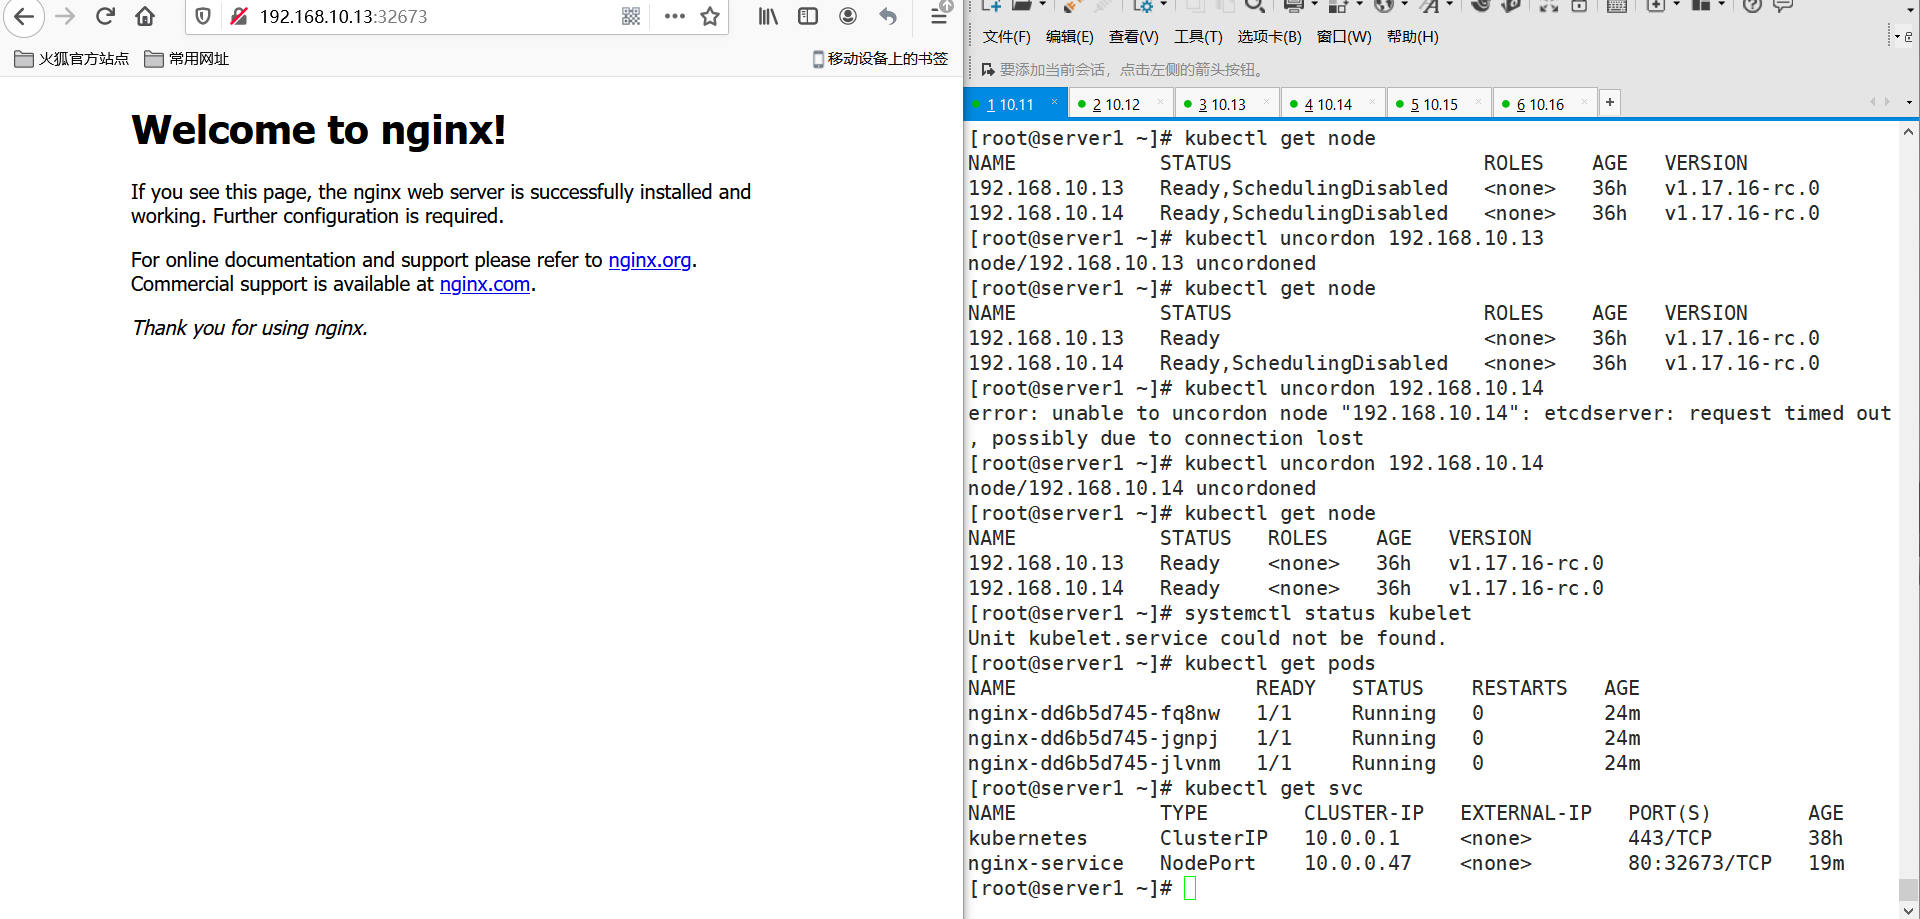Click terminal search magnifier icon
Viewport: 1920px width, 919px height.
point(1255,5)
